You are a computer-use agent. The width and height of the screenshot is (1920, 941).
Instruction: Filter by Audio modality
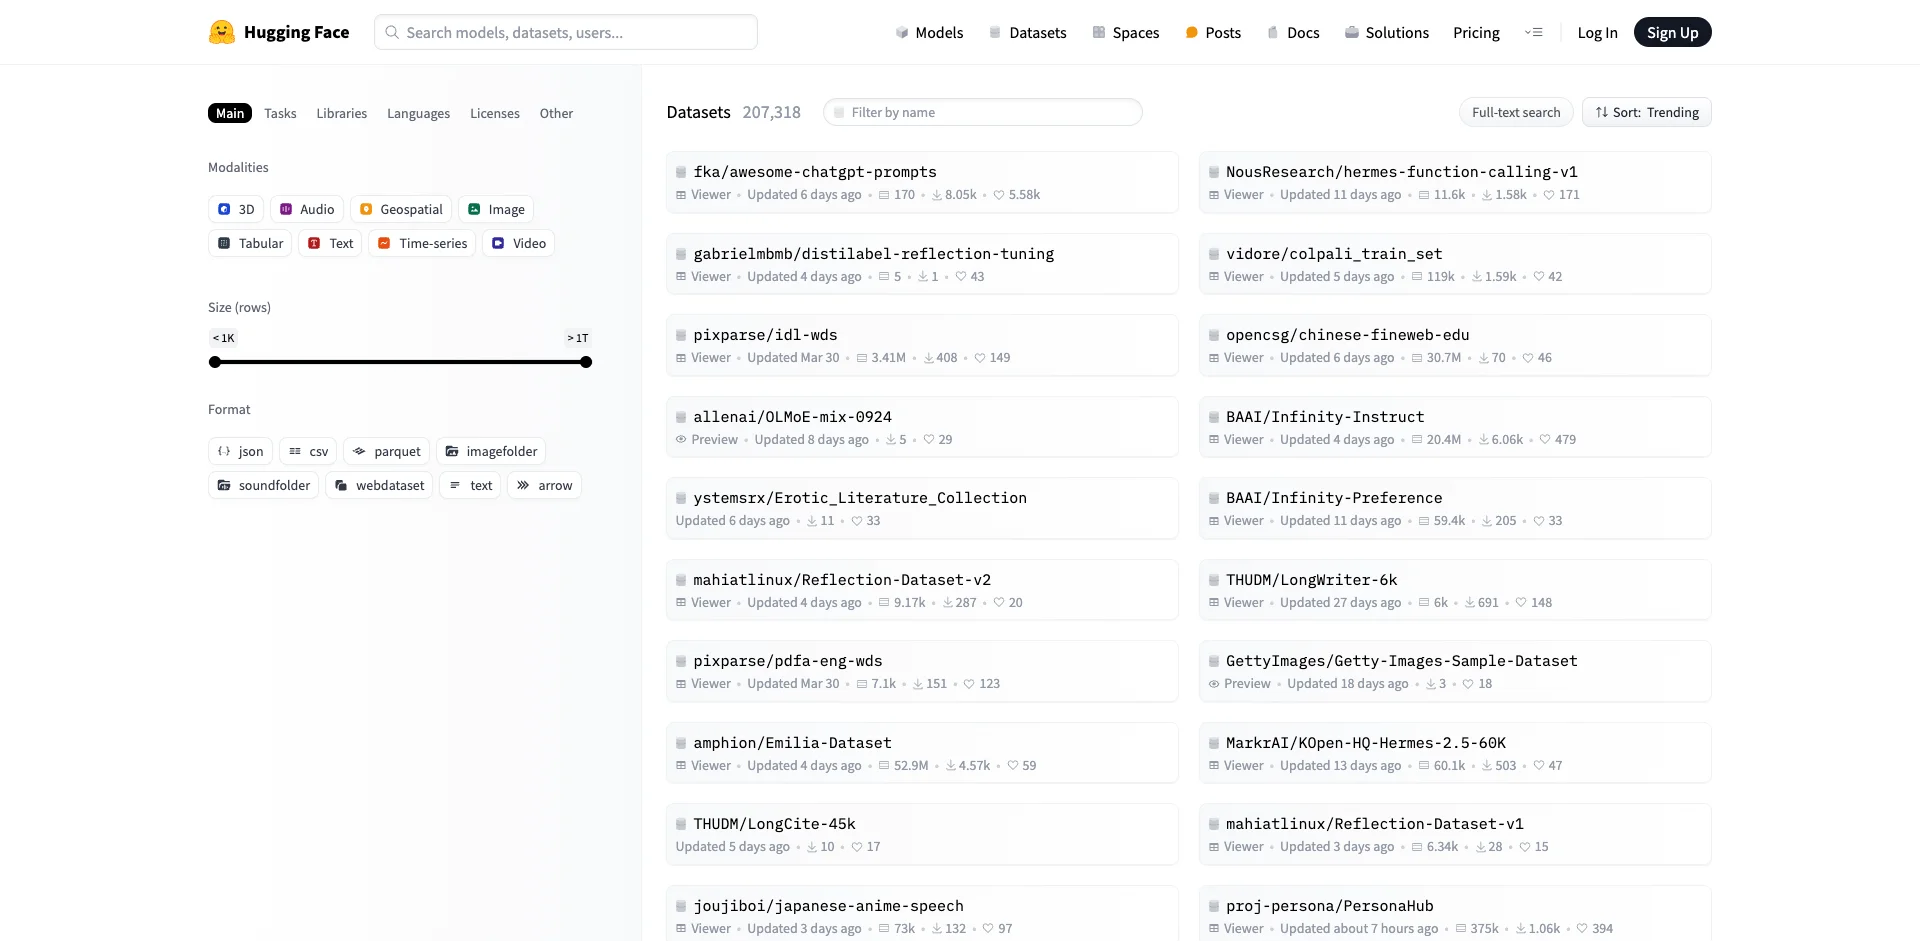[306, 209]
